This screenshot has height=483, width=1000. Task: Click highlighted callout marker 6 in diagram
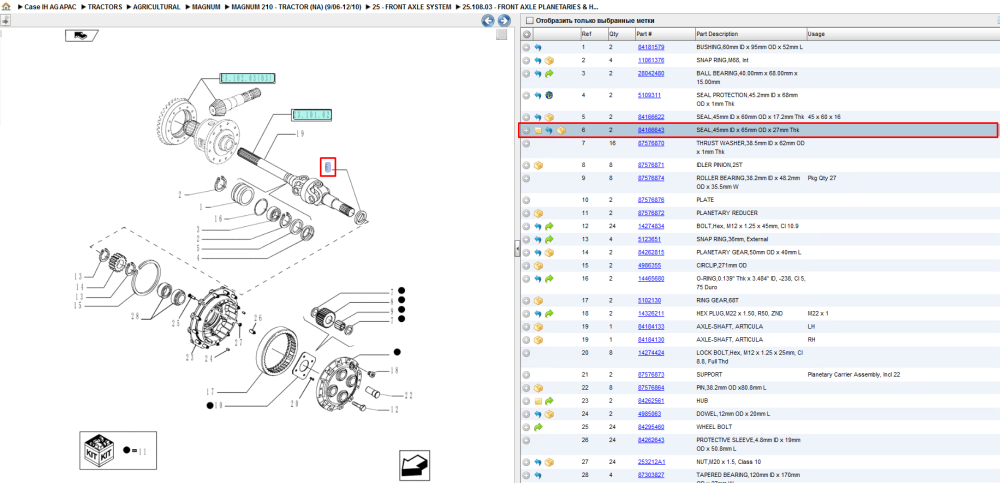pos(327,167)
